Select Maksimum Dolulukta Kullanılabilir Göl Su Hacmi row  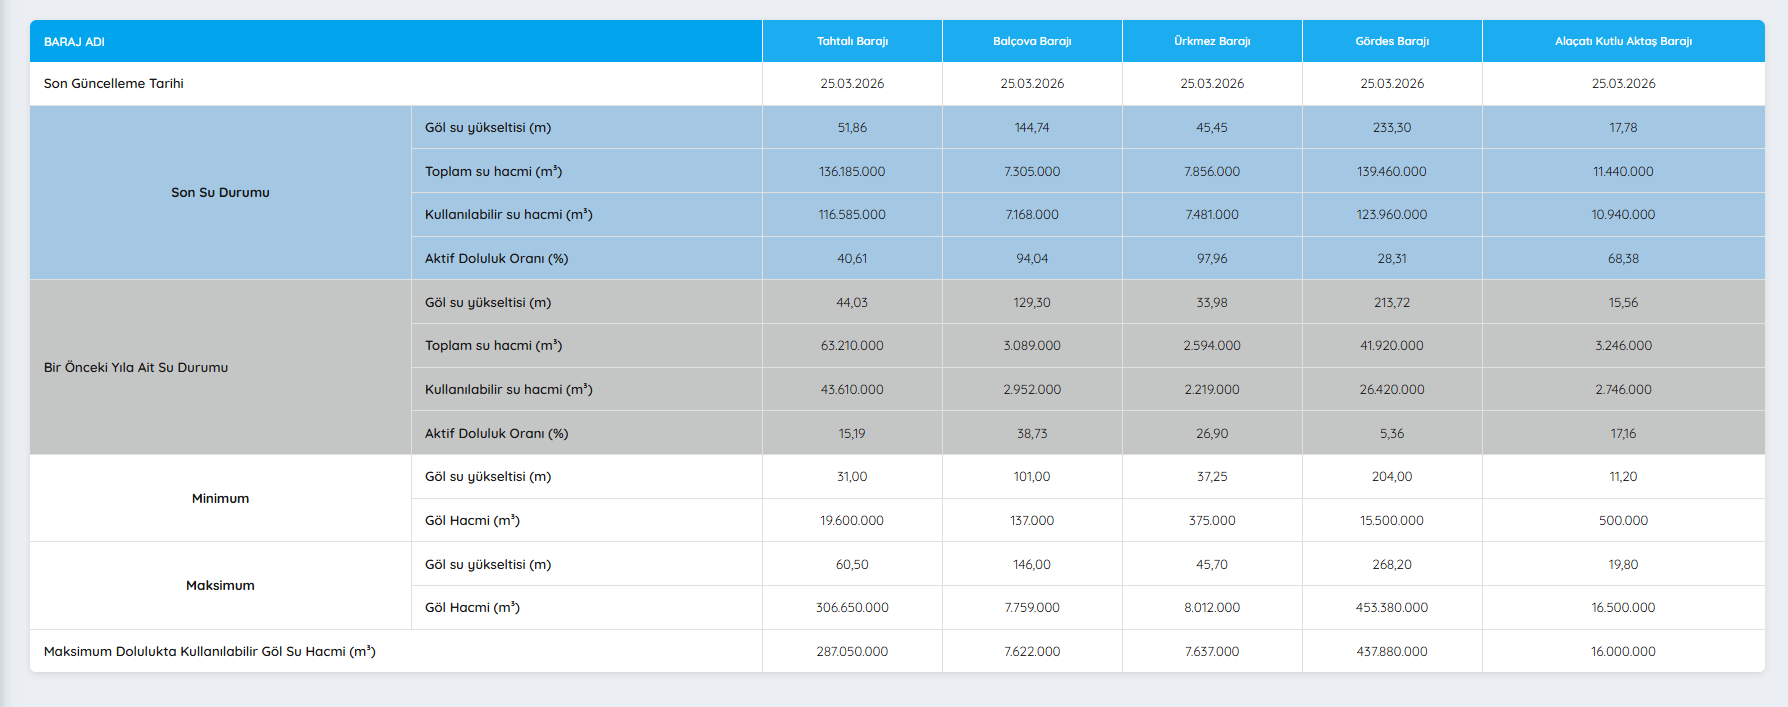pos(210,651)
